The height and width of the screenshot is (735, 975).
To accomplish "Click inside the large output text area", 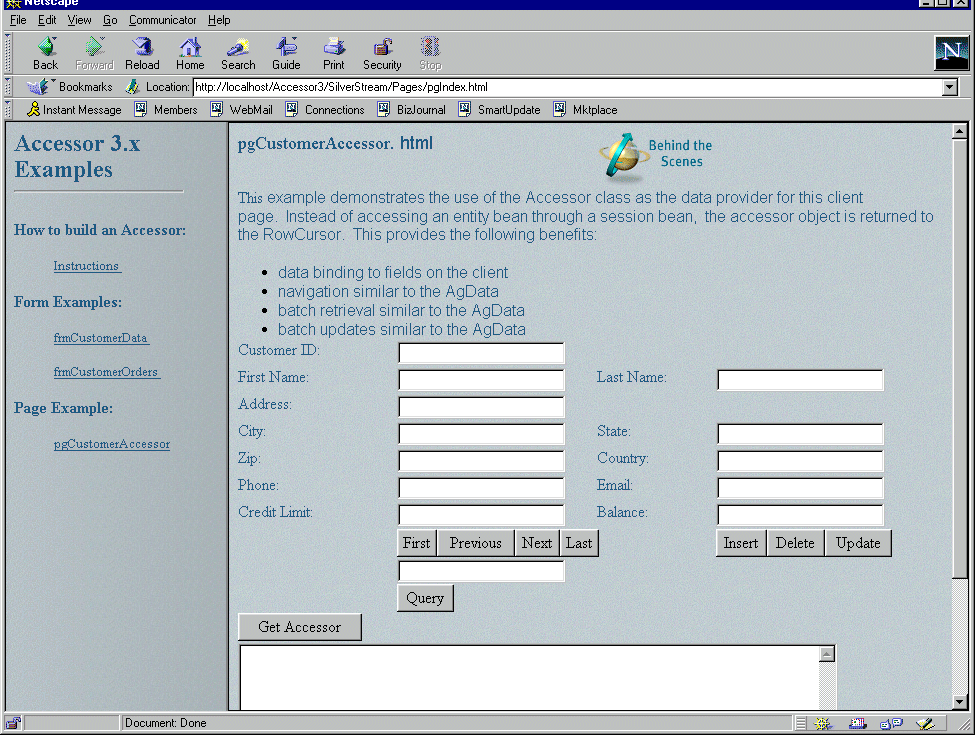I will click(x=530, y=678).
